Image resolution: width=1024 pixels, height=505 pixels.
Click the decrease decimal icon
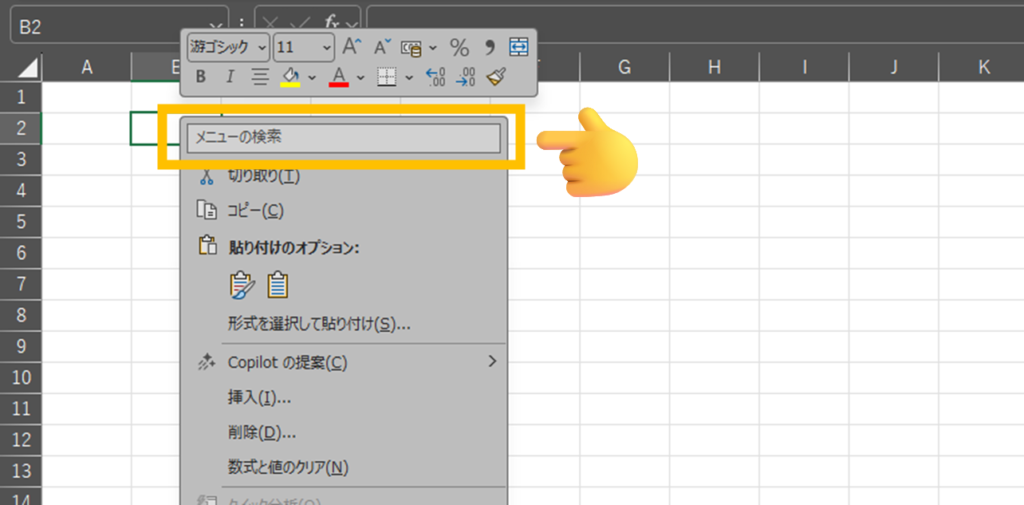point(466,77)
